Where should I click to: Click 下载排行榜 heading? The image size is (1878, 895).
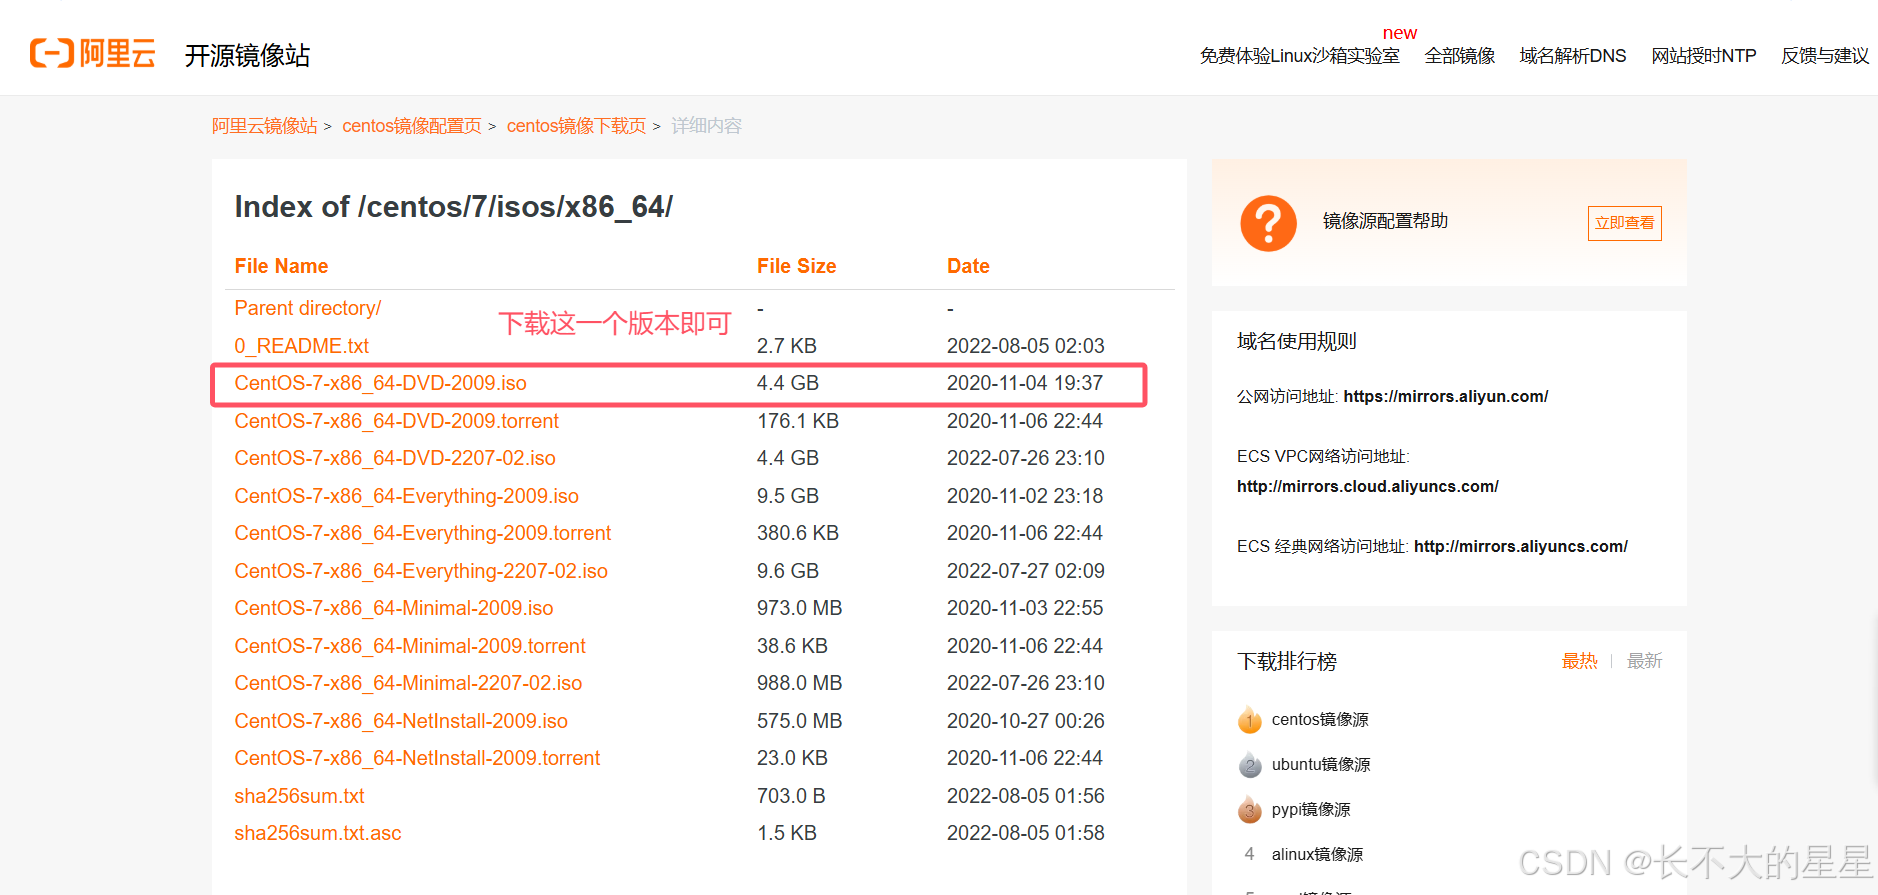(x=1287, y=662)
